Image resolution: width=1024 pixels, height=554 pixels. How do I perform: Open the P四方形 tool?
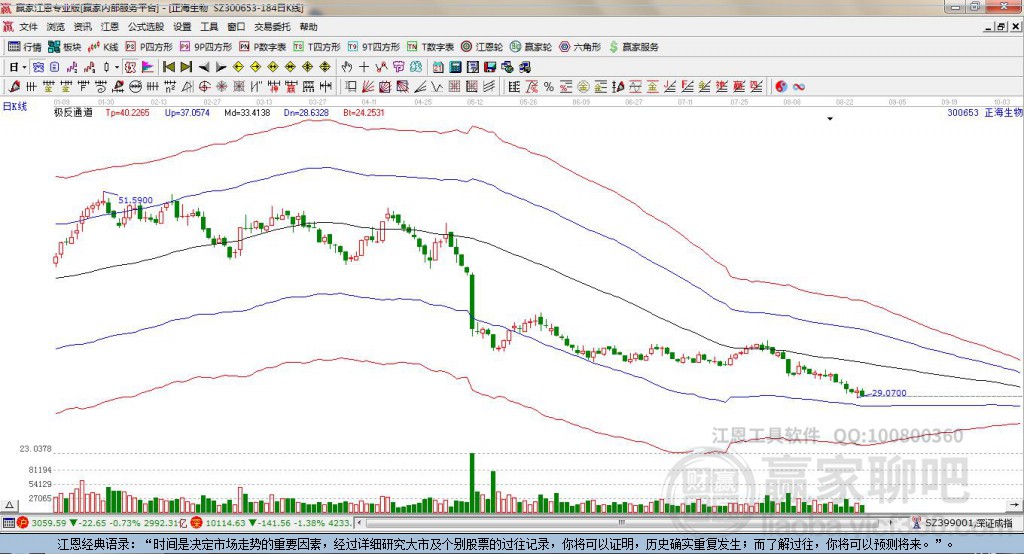149,47
